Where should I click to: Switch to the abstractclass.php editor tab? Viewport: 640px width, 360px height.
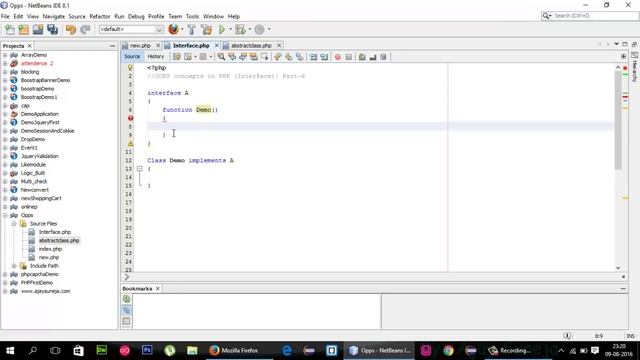251,45
